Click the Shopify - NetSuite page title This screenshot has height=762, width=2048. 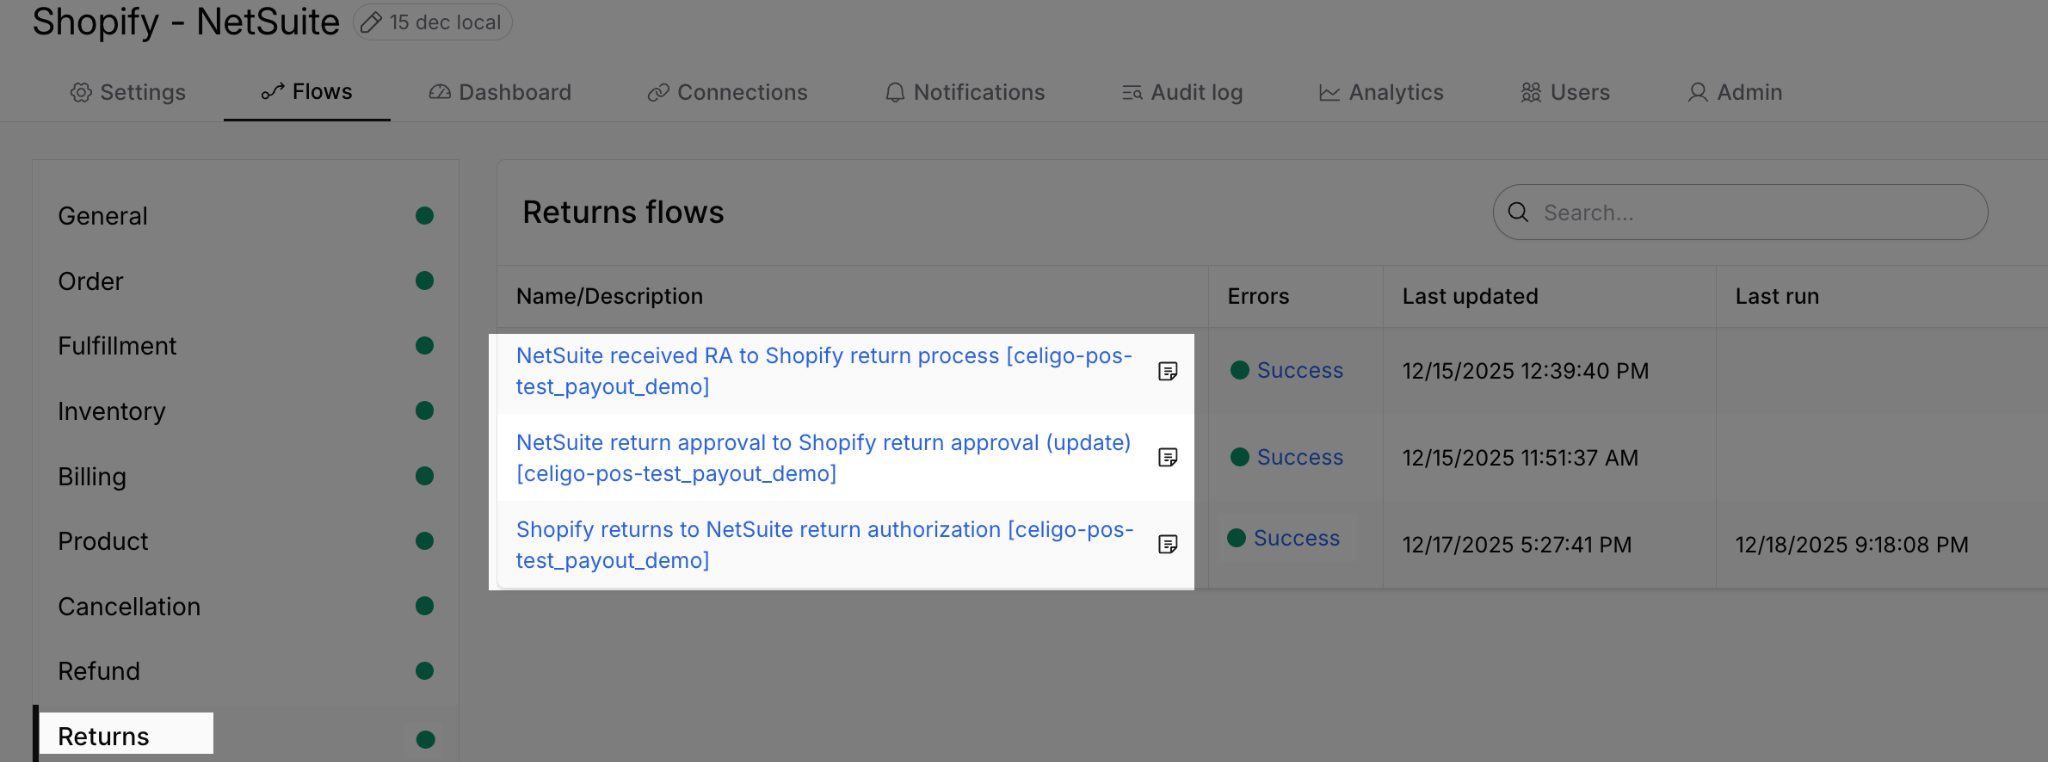click(186, 22)
